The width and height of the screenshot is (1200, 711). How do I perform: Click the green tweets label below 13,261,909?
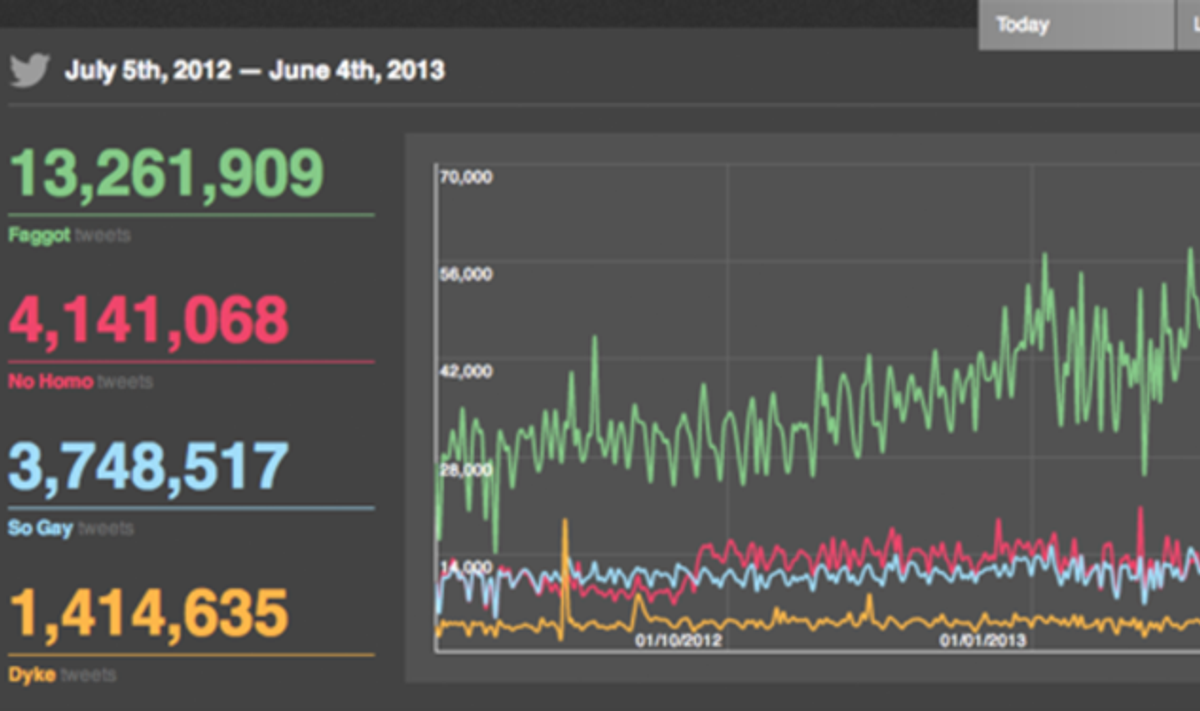click(69, 236)
